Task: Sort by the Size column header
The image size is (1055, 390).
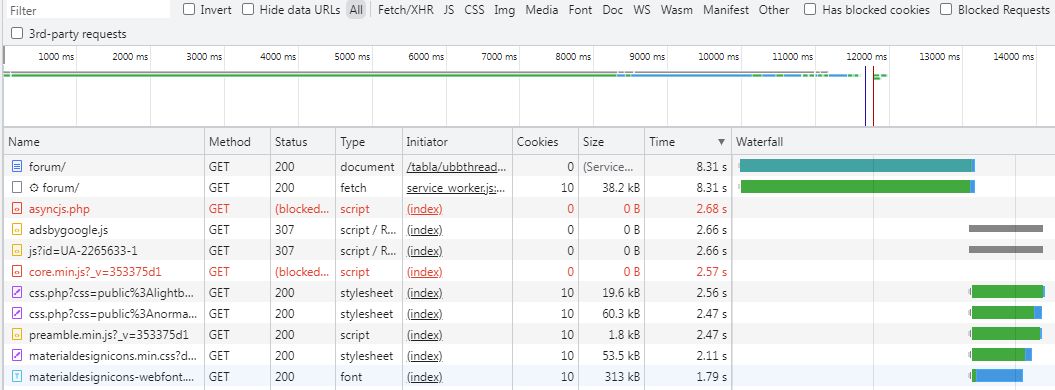Action: pyautogui.click(x=612, y=142)
